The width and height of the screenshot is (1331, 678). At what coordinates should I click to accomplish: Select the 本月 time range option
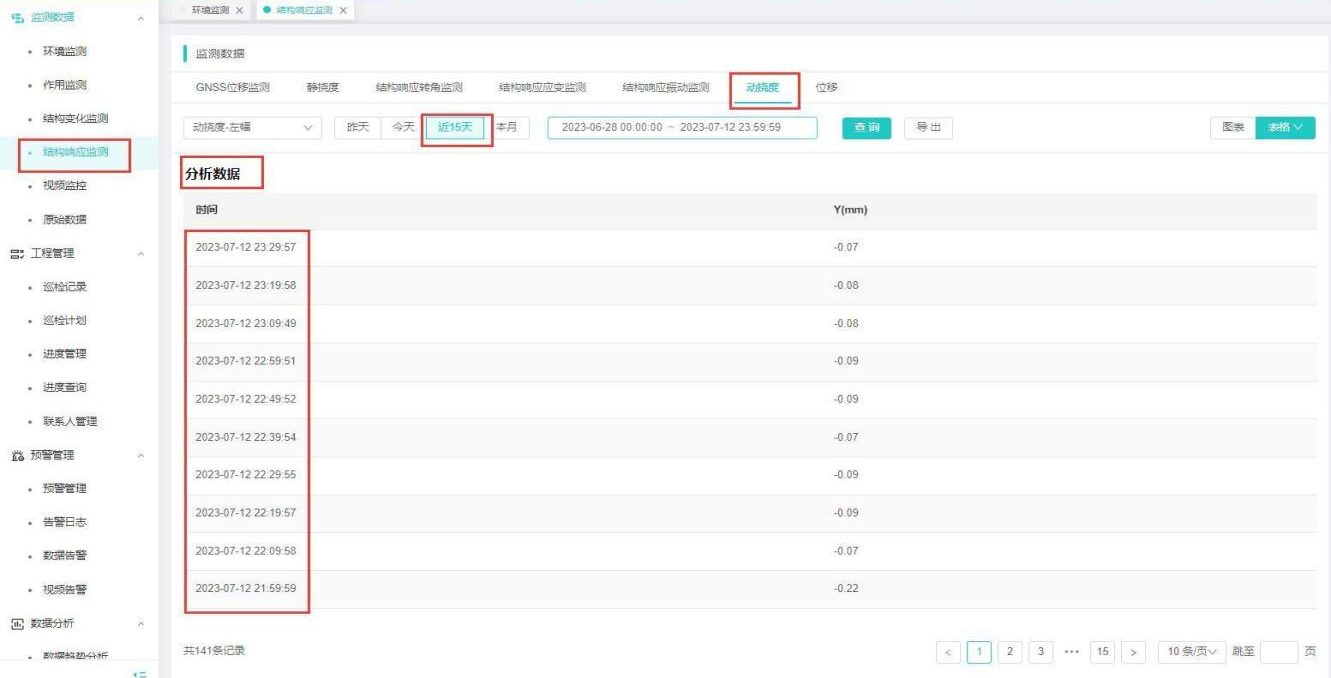507,128
